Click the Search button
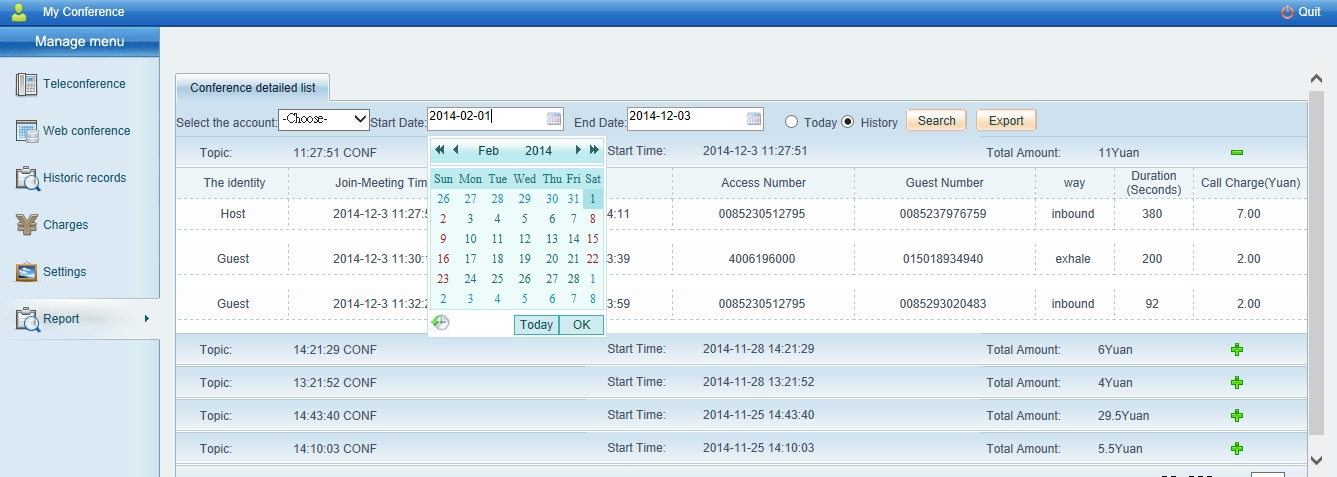 [x=937, y=121]
